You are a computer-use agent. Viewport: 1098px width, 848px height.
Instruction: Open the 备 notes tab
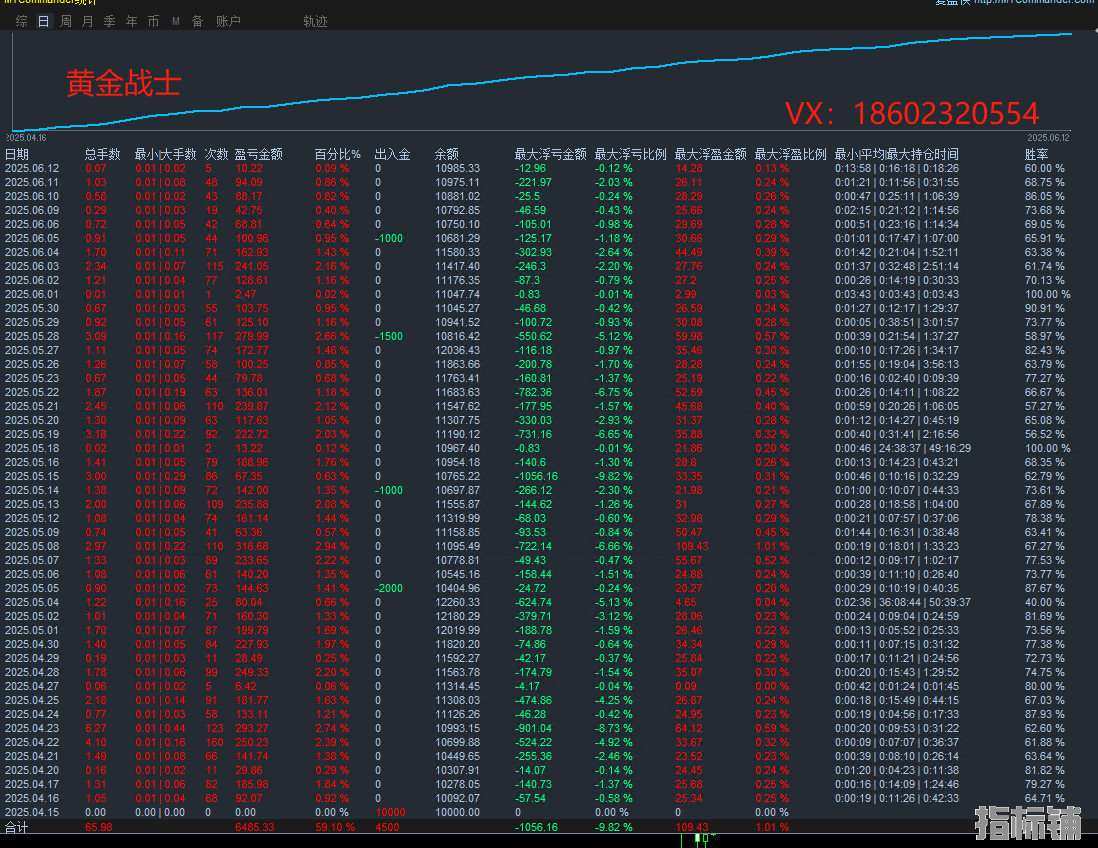(197, 21)
